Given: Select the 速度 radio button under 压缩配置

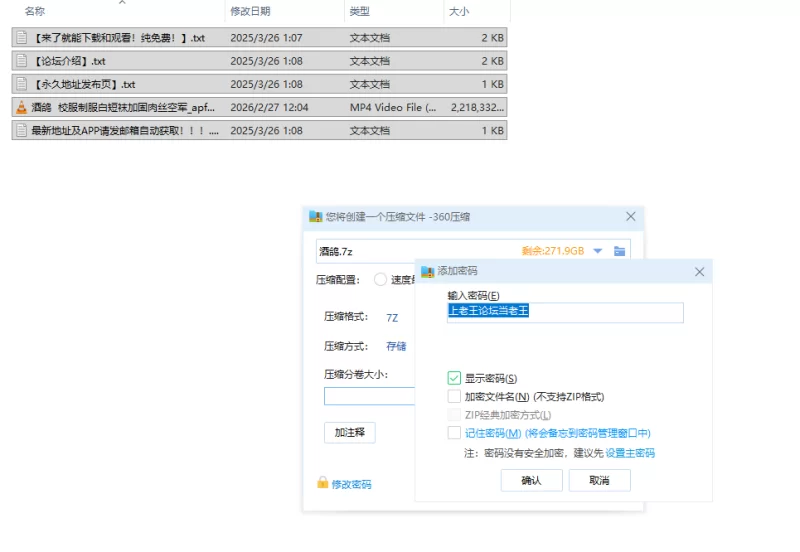Looking at the screenshot, I should 380,280.
